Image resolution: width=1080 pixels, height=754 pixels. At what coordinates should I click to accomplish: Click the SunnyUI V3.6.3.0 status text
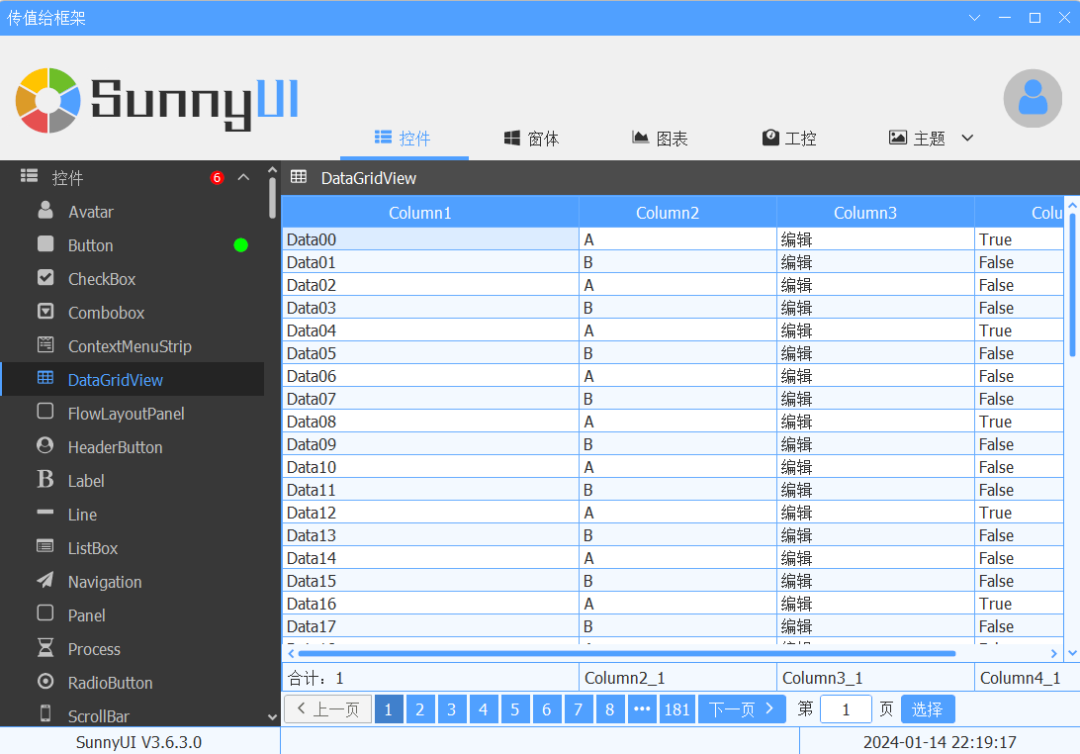(138, 742)
